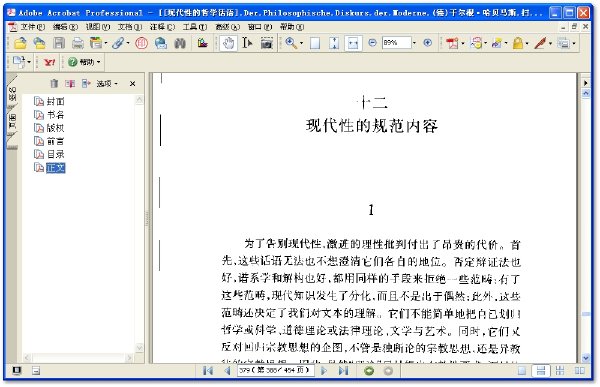This screenshot has width=600, height=387.
Task: Delete the selected bookmark with the trash icon
Action: click(x=54, y=83)
